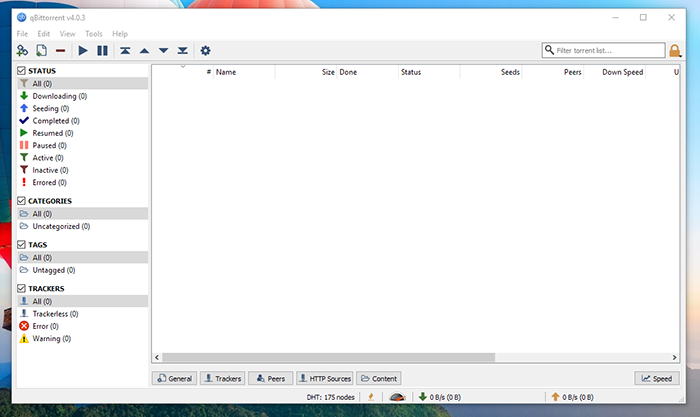700x417 pixels.
Task: Select All (0) under Categories
Action: coord(83,214)
